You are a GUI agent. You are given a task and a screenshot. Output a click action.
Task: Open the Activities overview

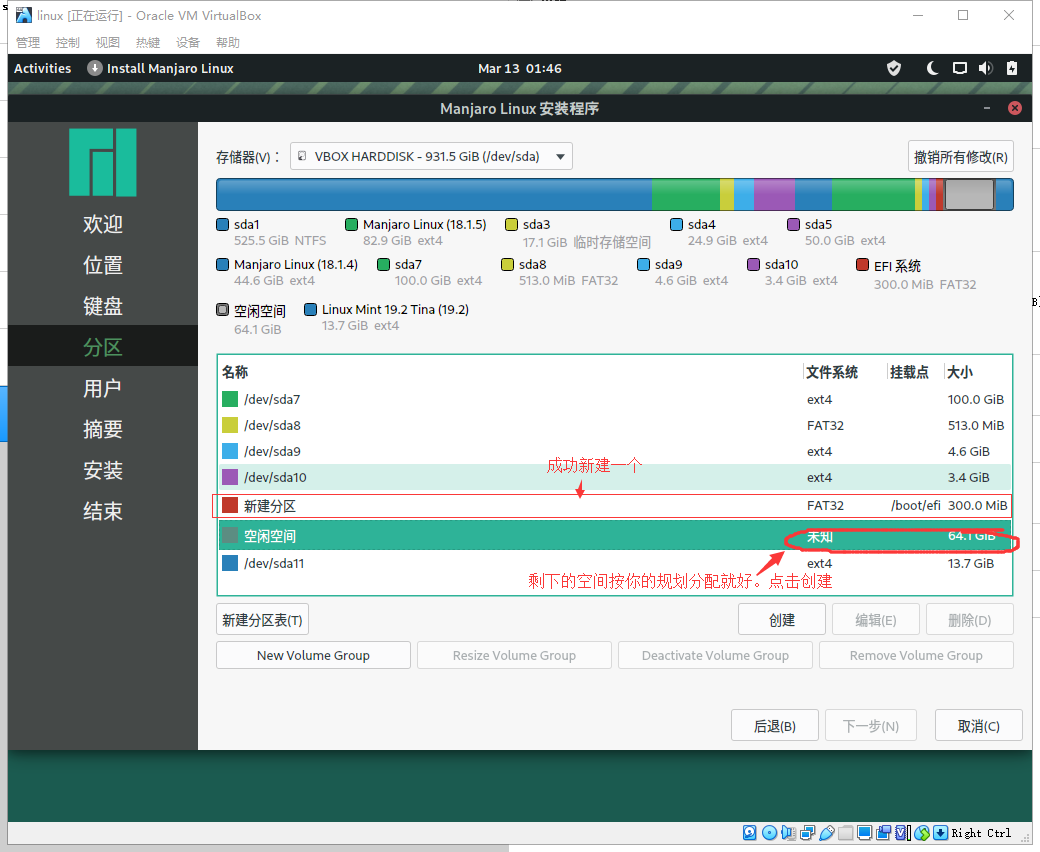point(42,68)
